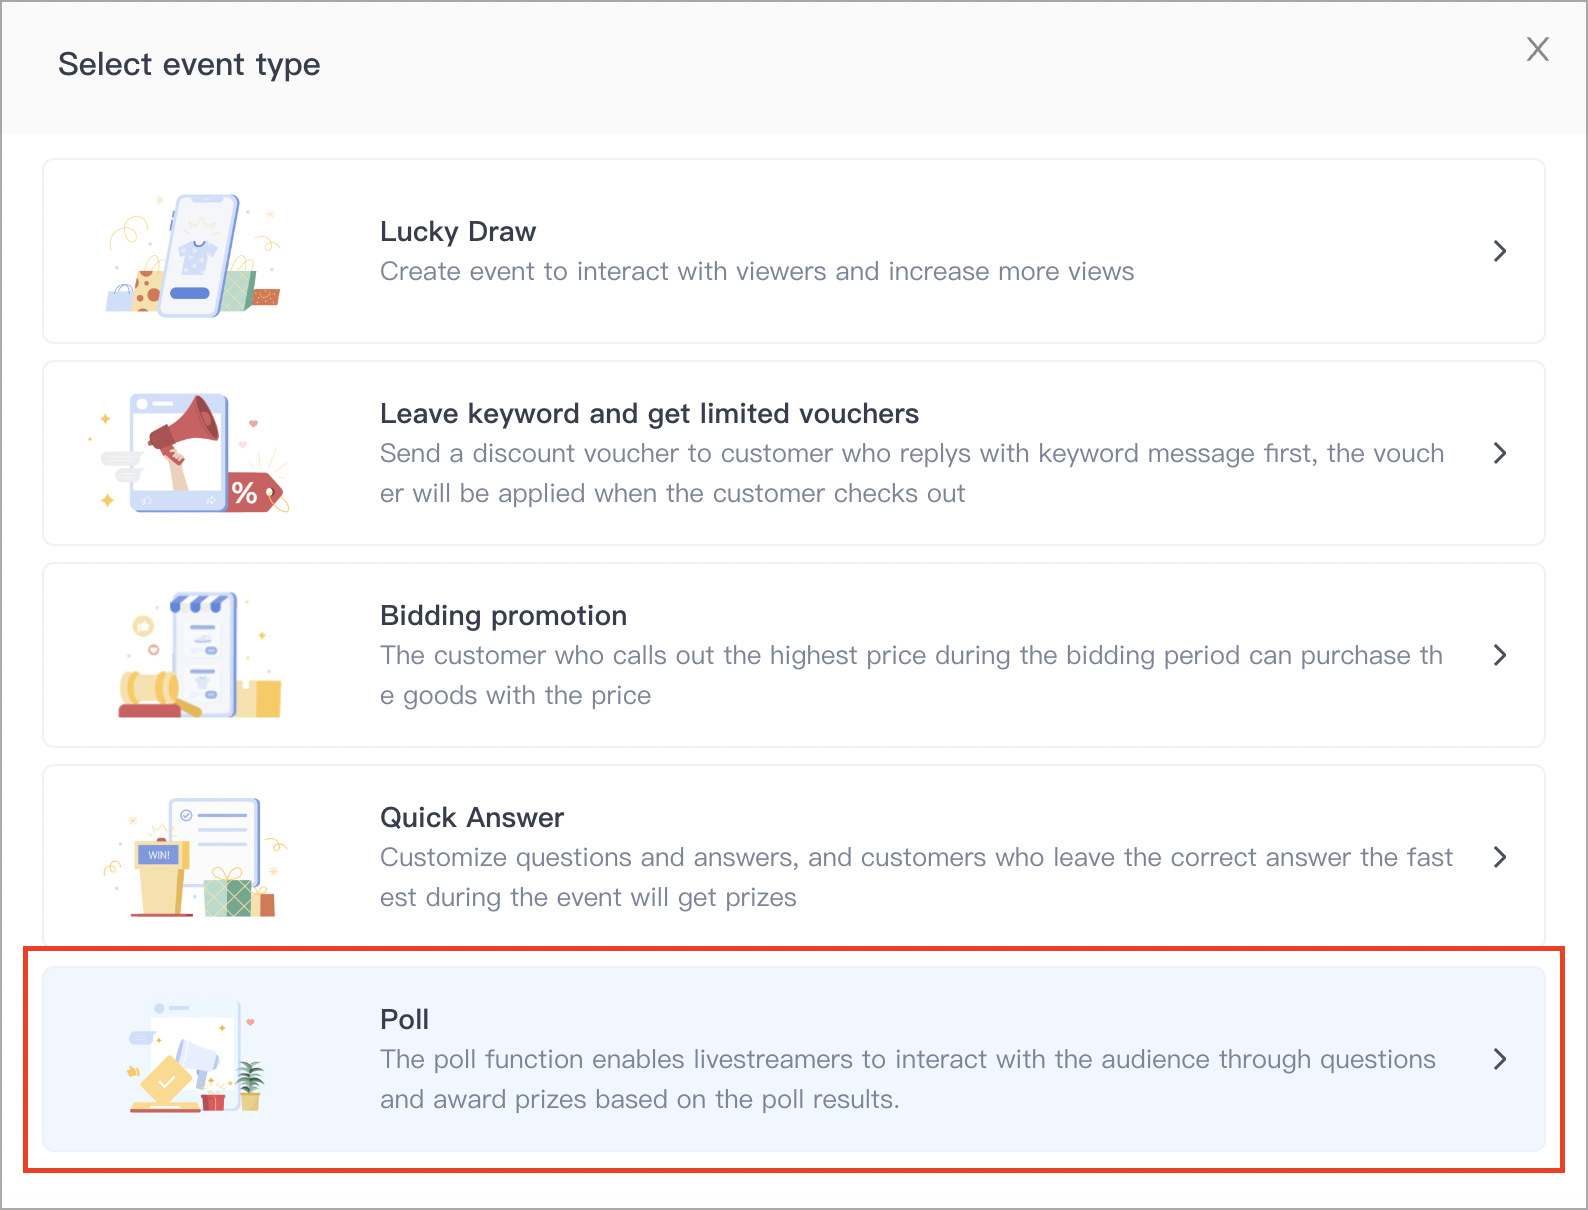Choose the Quick Answer heading
Image resolution: width=1588 pixels, height=1210 pixels.
coord(472,818)
